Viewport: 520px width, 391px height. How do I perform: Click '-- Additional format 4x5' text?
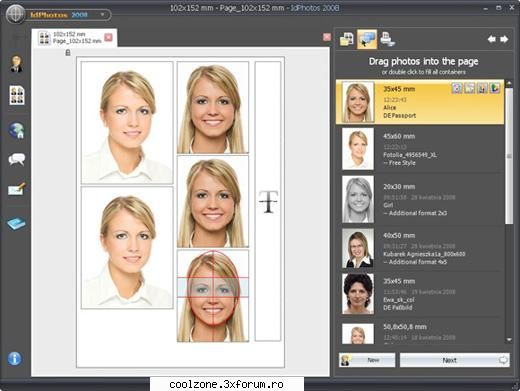[415, 262]
